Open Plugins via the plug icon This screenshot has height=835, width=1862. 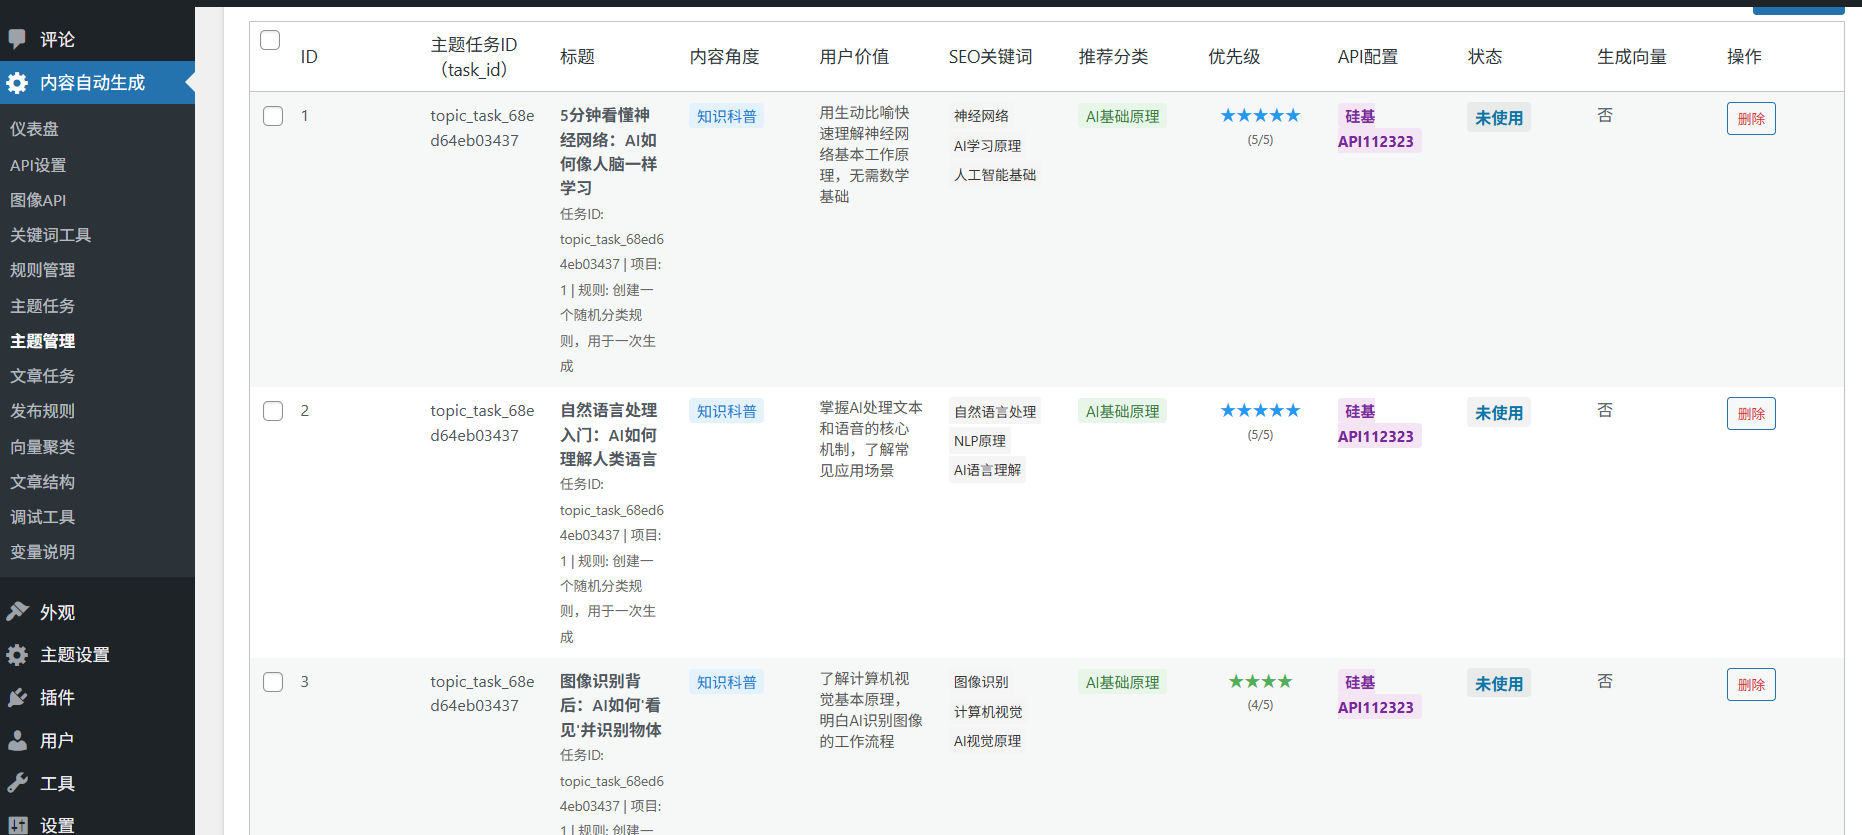[x=17, y=697]
